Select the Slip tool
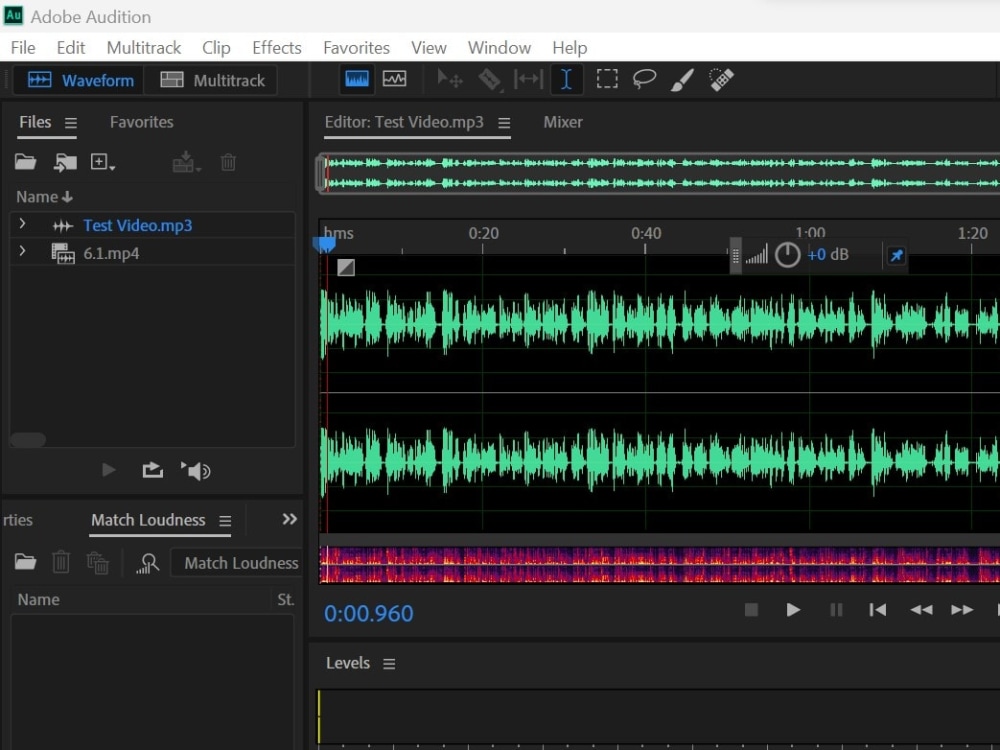The image size is (1000, 750). (x=528, y=79)
